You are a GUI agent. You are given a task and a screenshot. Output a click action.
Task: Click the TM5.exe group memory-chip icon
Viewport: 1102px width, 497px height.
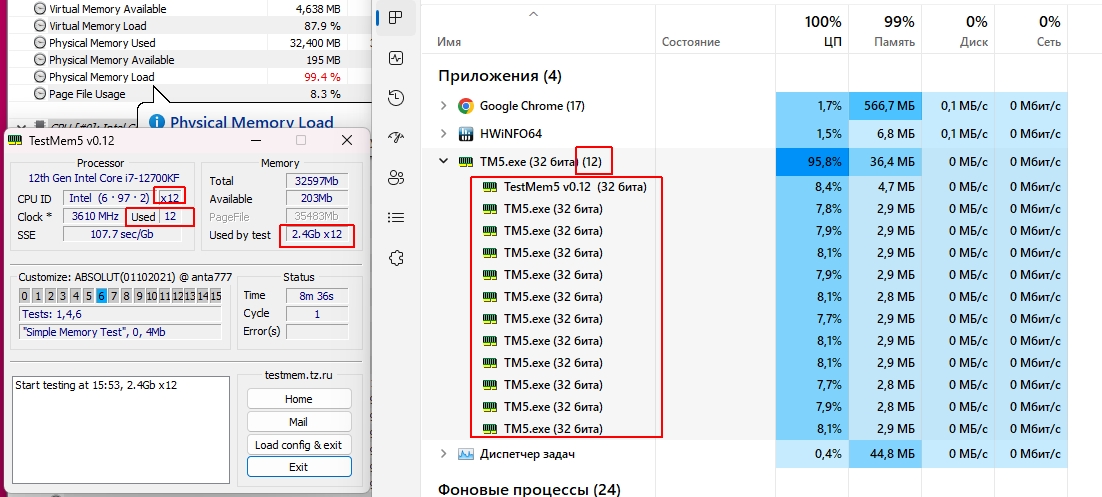465,162
